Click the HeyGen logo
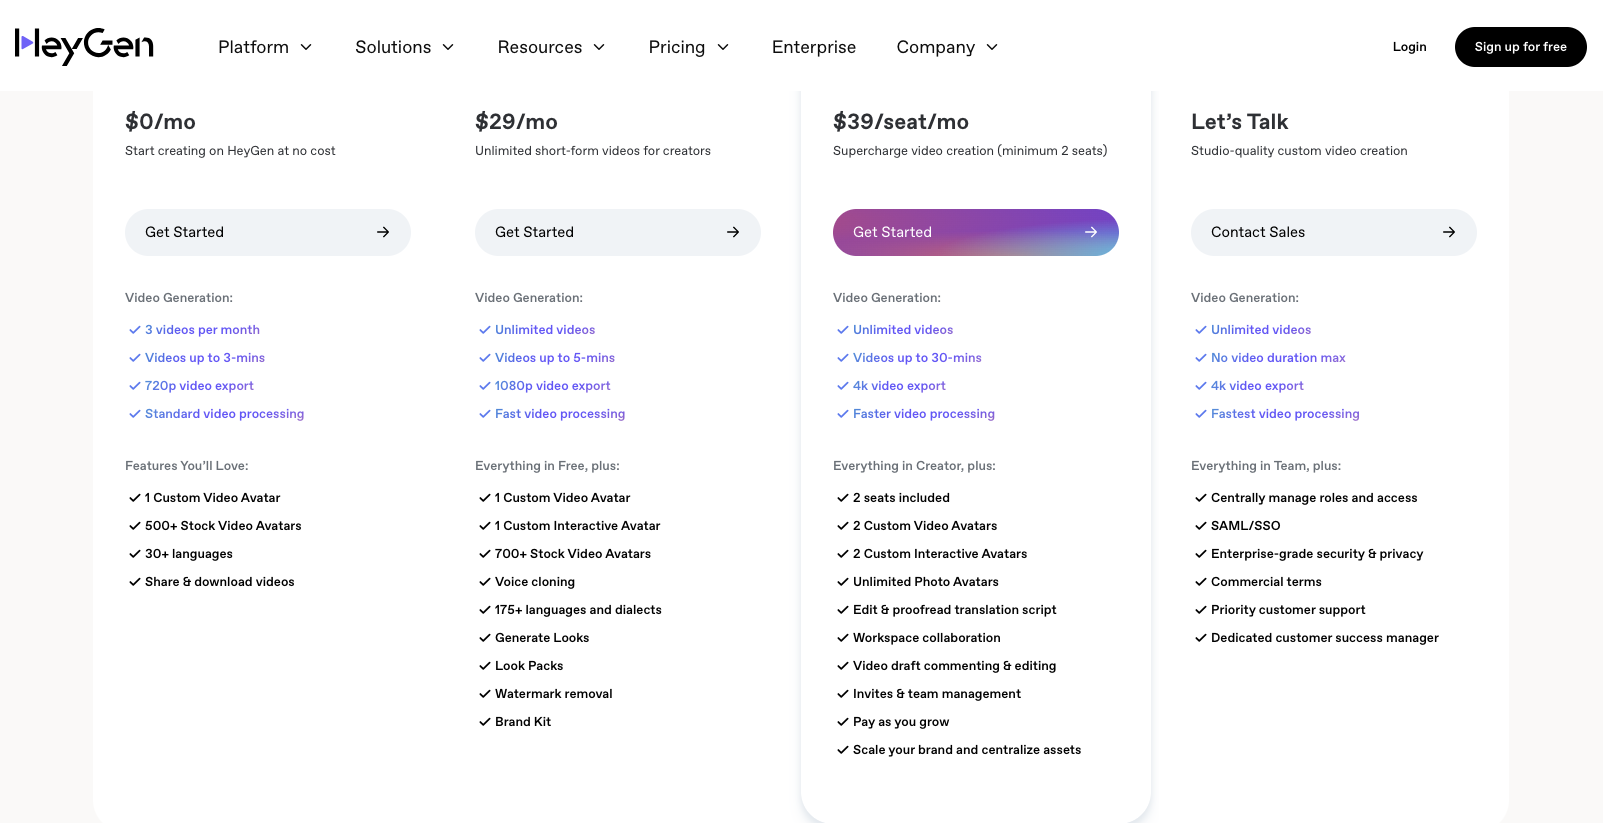Screen dimensions: 1603x823 tap(84, 46)
